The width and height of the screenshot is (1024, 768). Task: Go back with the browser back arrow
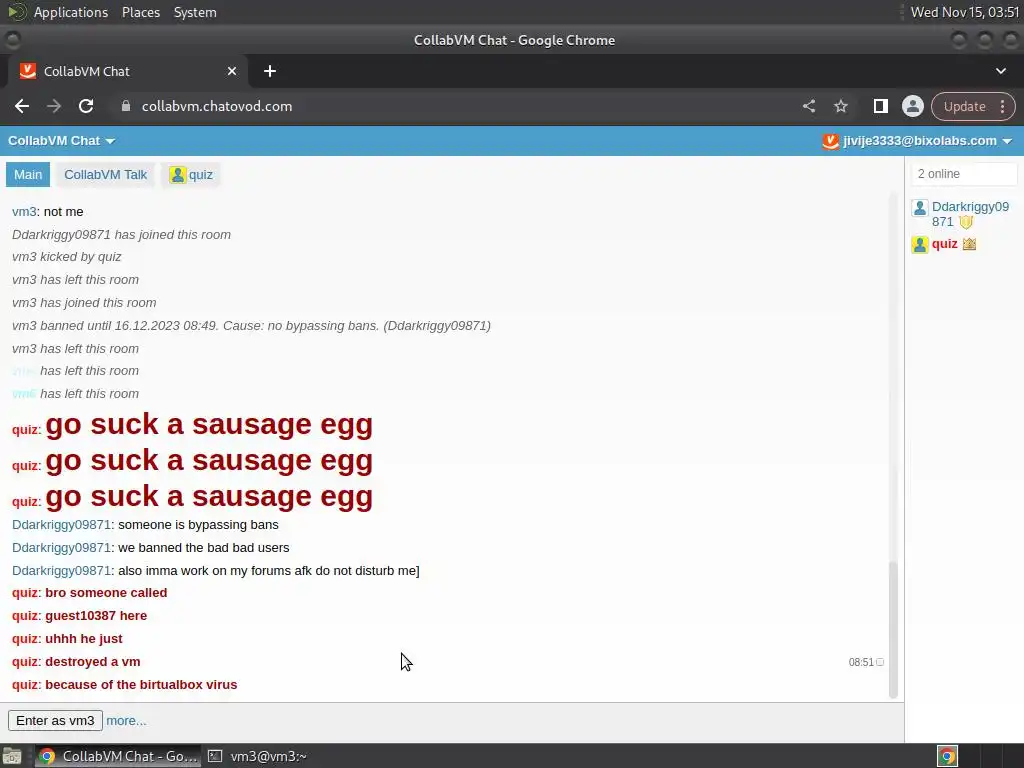tap(22, 106)
